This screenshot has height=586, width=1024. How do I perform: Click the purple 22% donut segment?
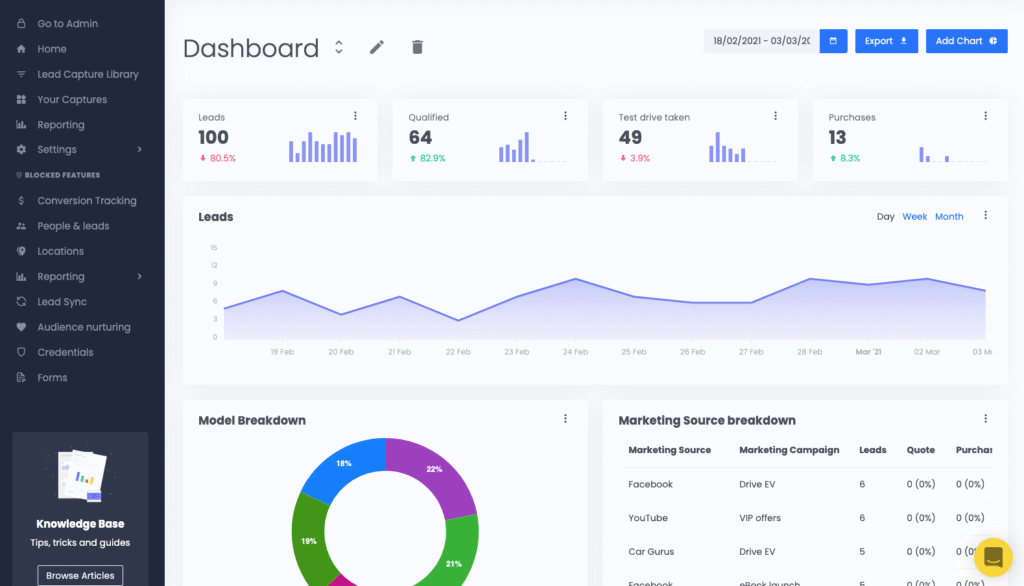tap(436, 468)
